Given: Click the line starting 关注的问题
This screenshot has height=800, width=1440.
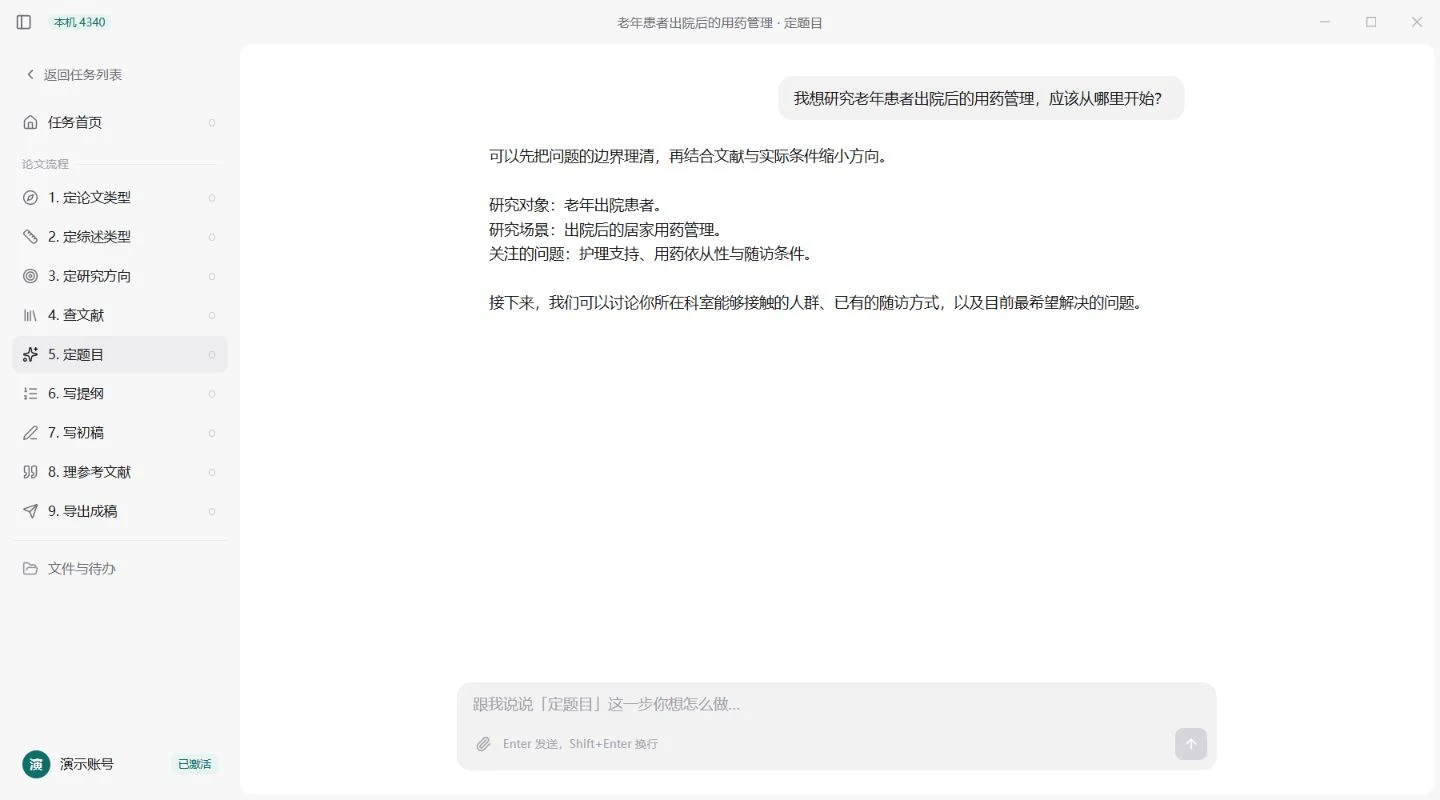Looking at the screenshot, I should [x=651, y=254].
